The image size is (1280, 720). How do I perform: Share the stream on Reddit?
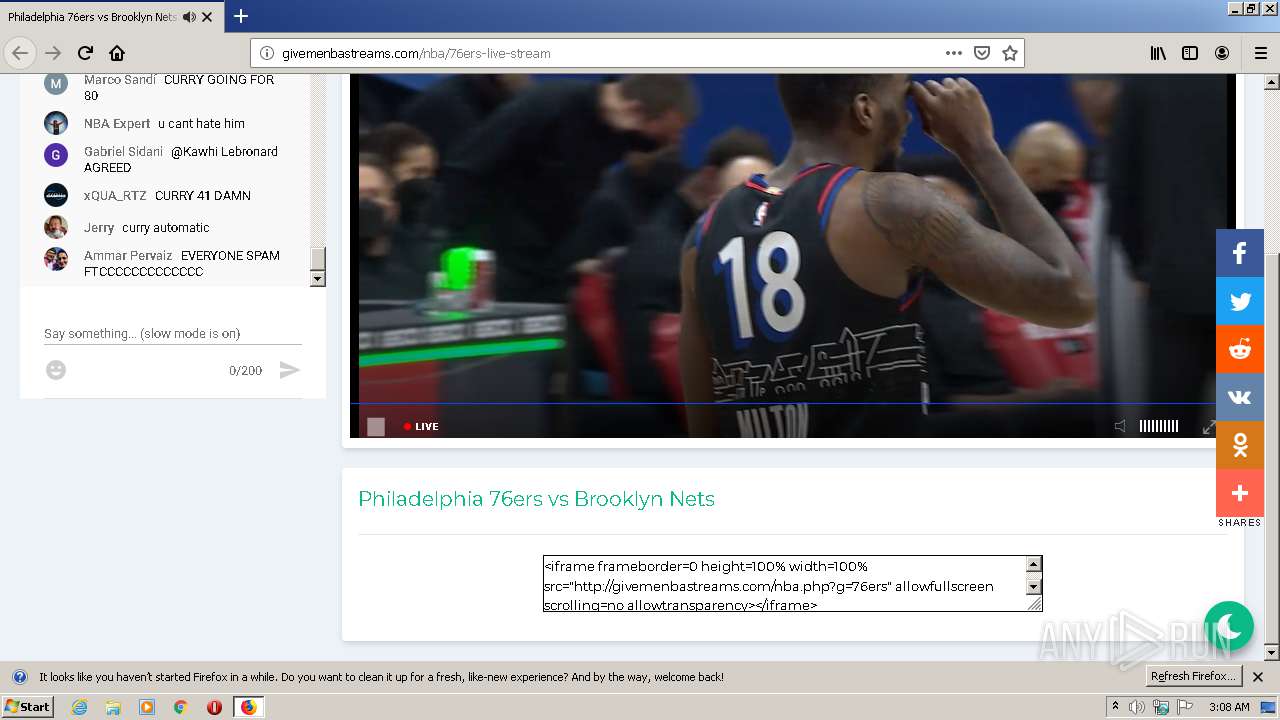(x=1239, y=349)
